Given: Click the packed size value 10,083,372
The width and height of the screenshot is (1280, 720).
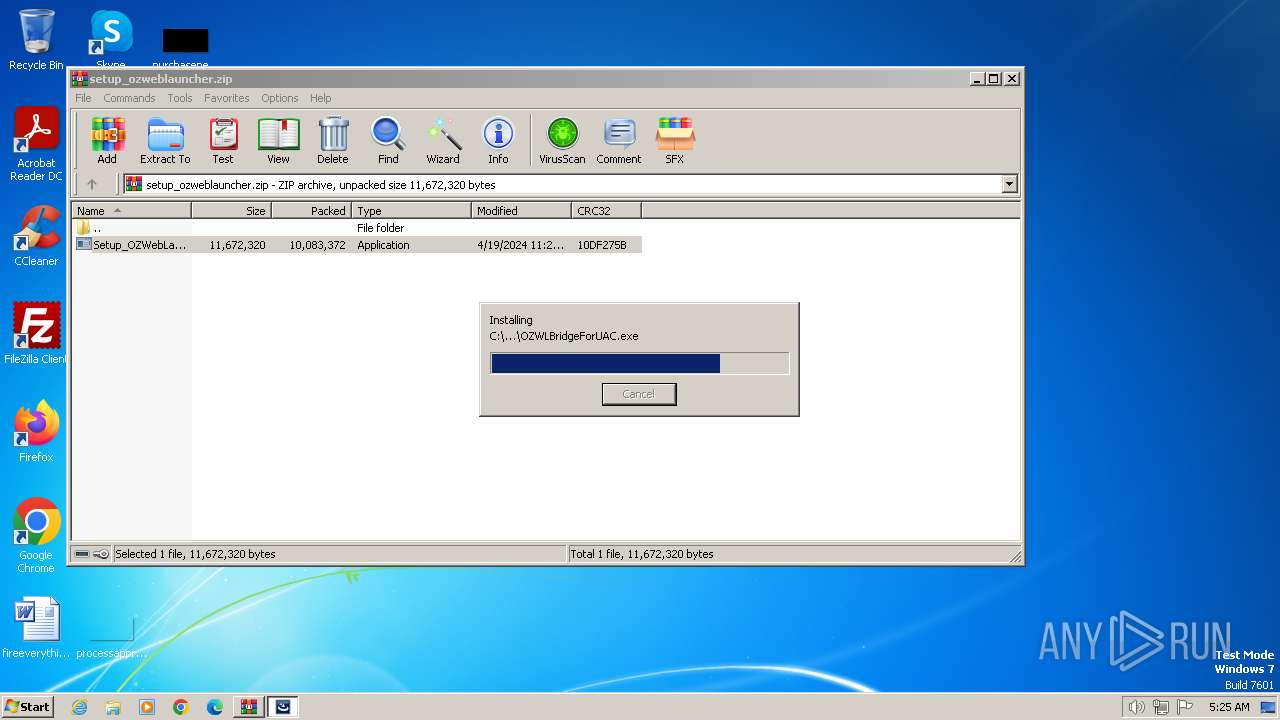Looking at the screenshot, I should [317, 245].
